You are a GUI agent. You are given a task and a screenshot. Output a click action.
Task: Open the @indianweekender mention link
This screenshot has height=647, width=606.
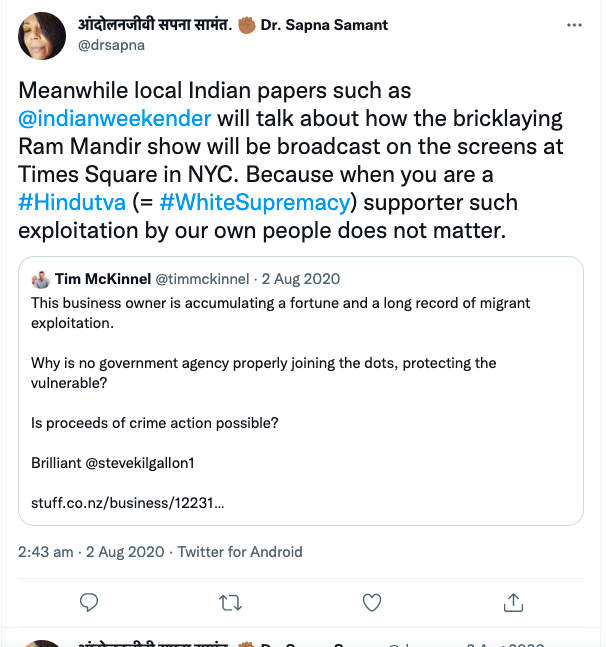pos(115,118)
